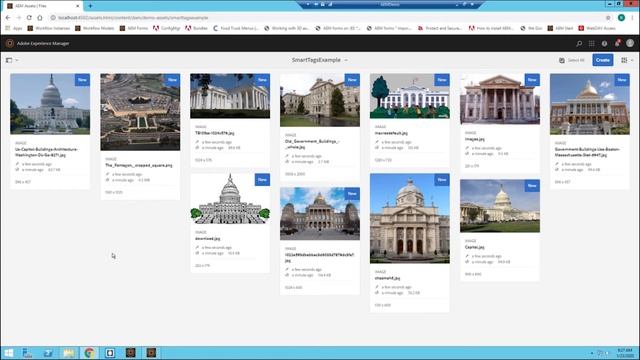Select the Pentagon aerial photo thumbnail
Viewport: 640px width, 360px height.
(140, 112)
